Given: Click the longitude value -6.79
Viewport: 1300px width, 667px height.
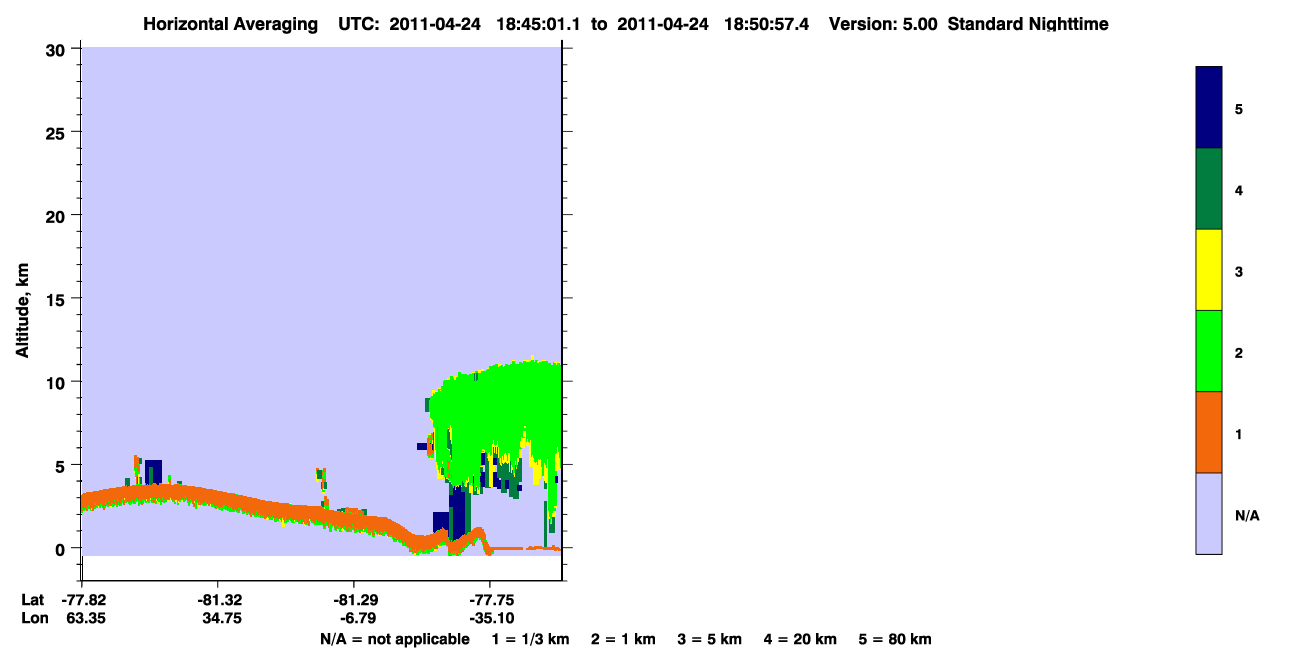Looking at the screenshot, I should (x=357, y=619).
